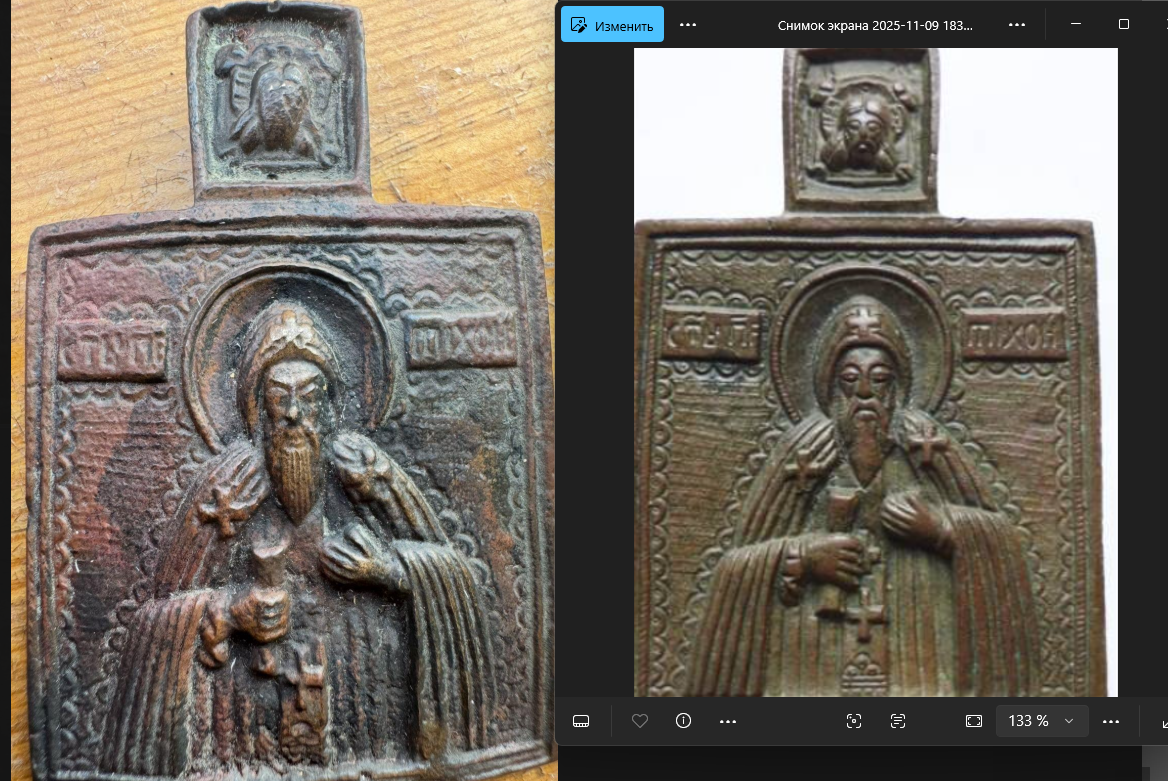Click the fullscreen arrow icon at bottom right
Screen dimensions: 1168x781
pos(1162,721)
